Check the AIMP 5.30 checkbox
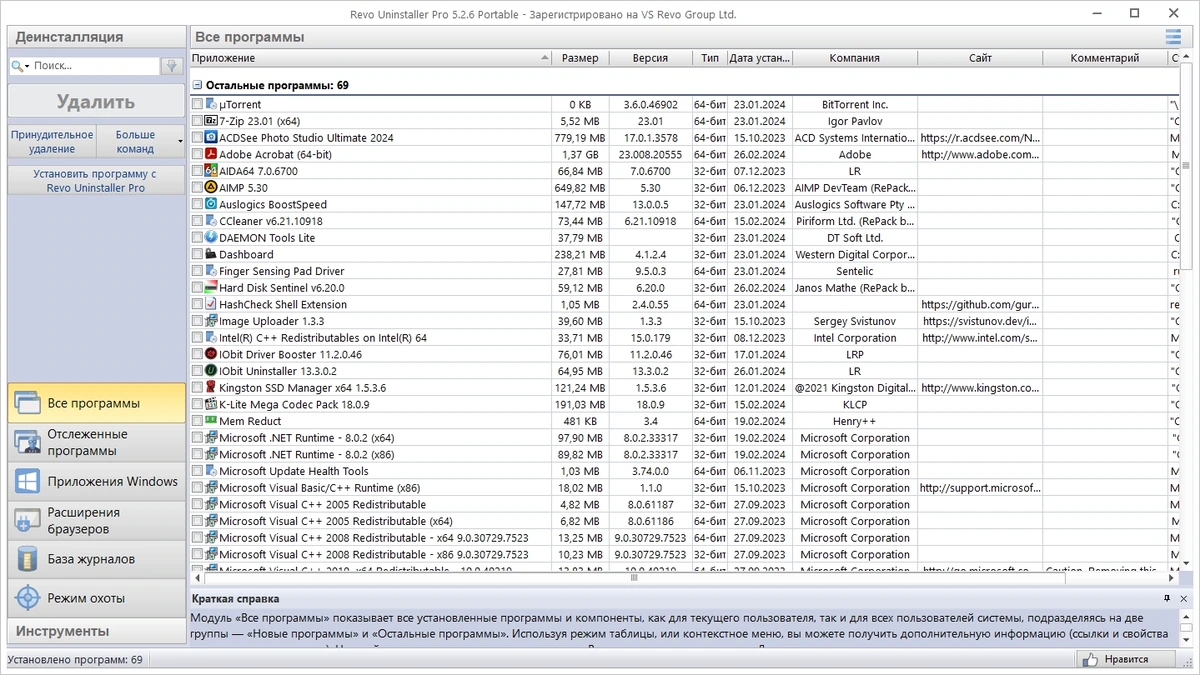 click(x=197, y=187)
